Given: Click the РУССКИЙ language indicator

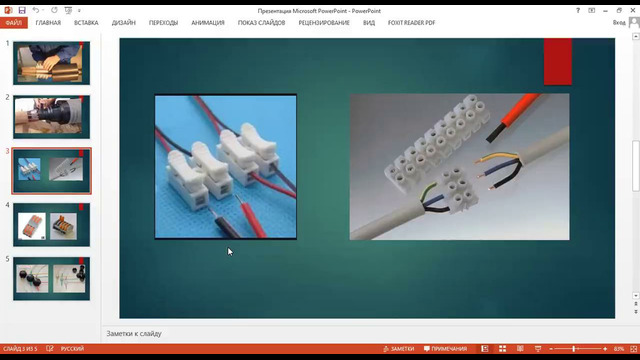Looking at the screenshot, I should point(72,349).
